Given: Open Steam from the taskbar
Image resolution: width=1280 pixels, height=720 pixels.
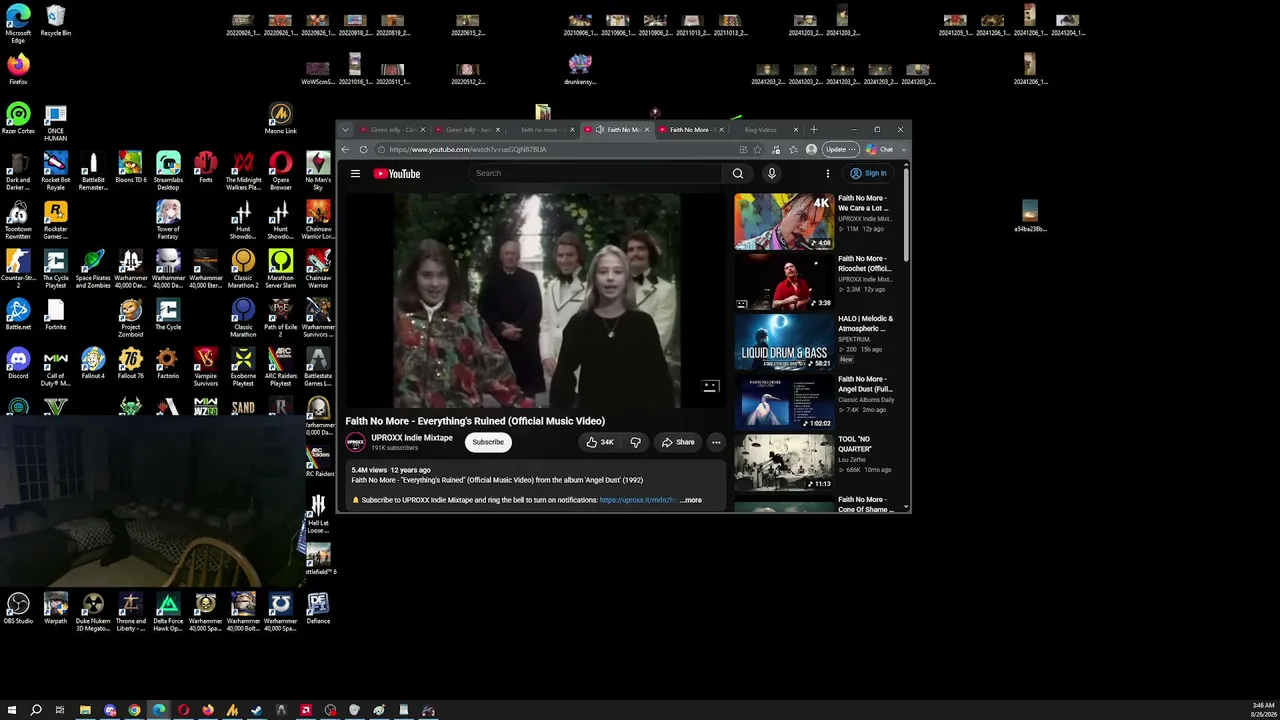Looking at the screenshot, I should (257, 711).
